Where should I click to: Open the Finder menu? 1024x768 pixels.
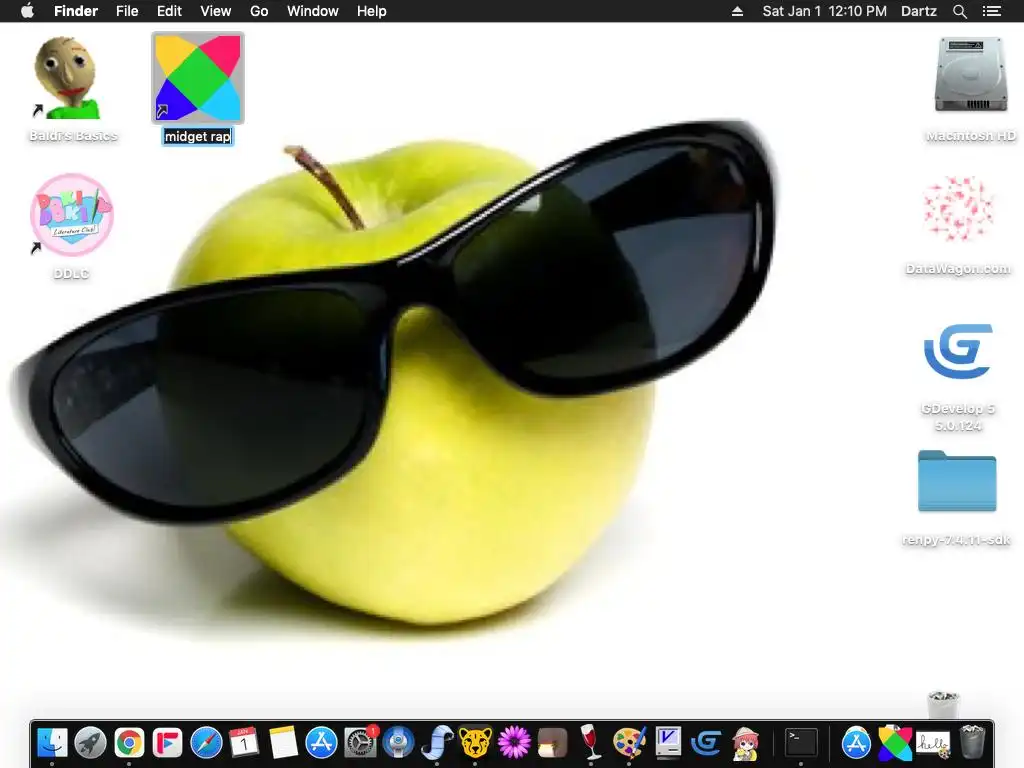click(76, 11)
